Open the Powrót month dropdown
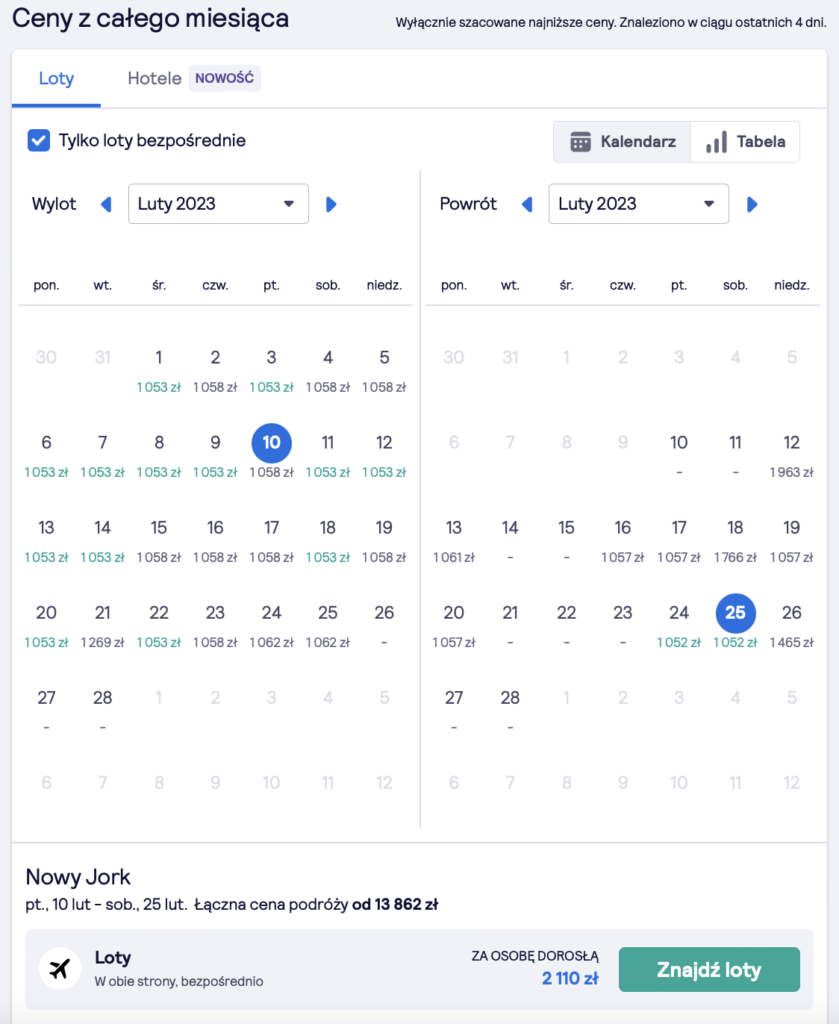The width and height of the screenshot is (839, 1024). [x=638, y=204]
